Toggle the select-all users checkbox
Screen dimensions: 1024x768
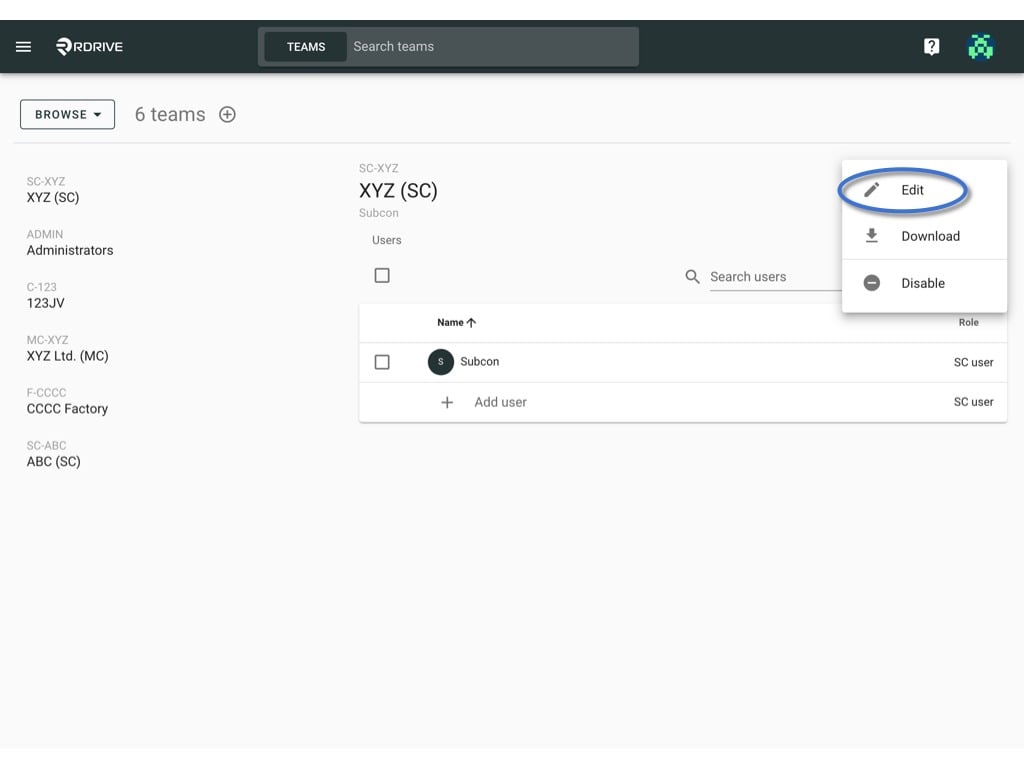(x=382, y=276)
